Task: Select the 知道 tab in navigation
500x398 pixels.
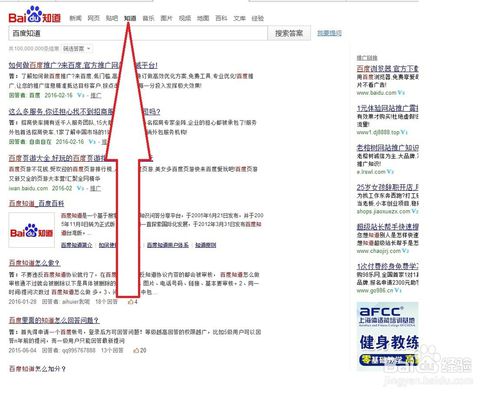Action: click(130, 18)
